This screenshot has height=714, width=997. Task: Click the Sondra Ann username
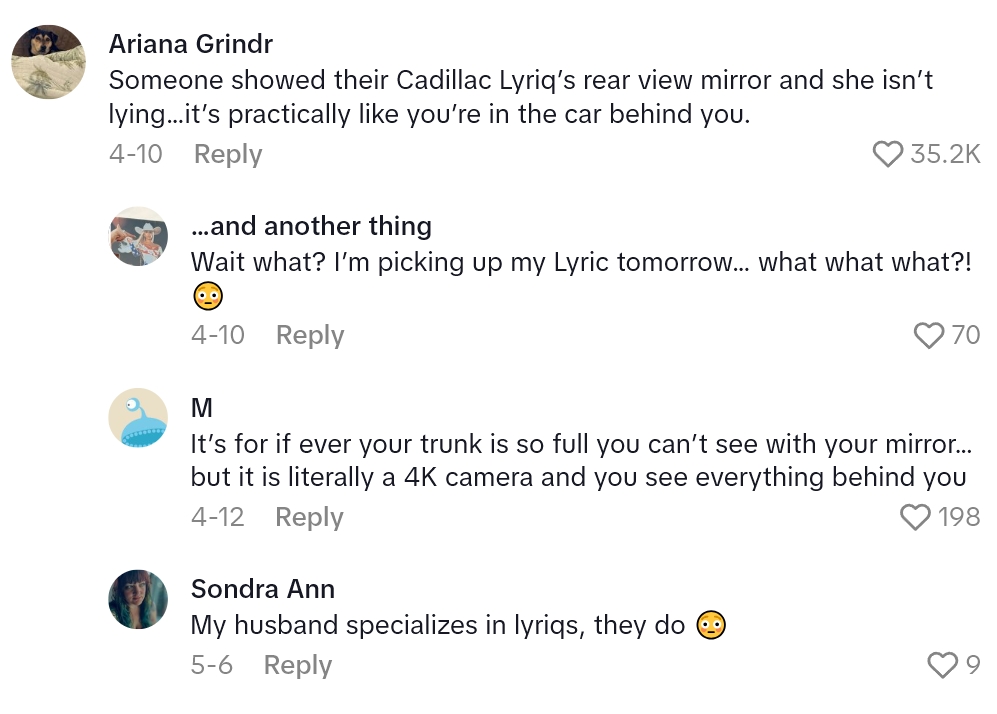(263, 588)
